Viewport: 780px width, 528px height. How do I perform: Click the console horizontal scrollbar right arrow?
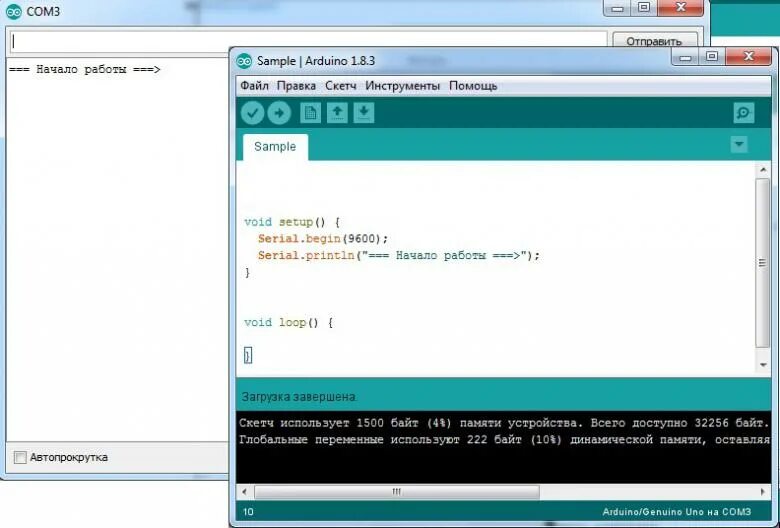pos(763,492)
